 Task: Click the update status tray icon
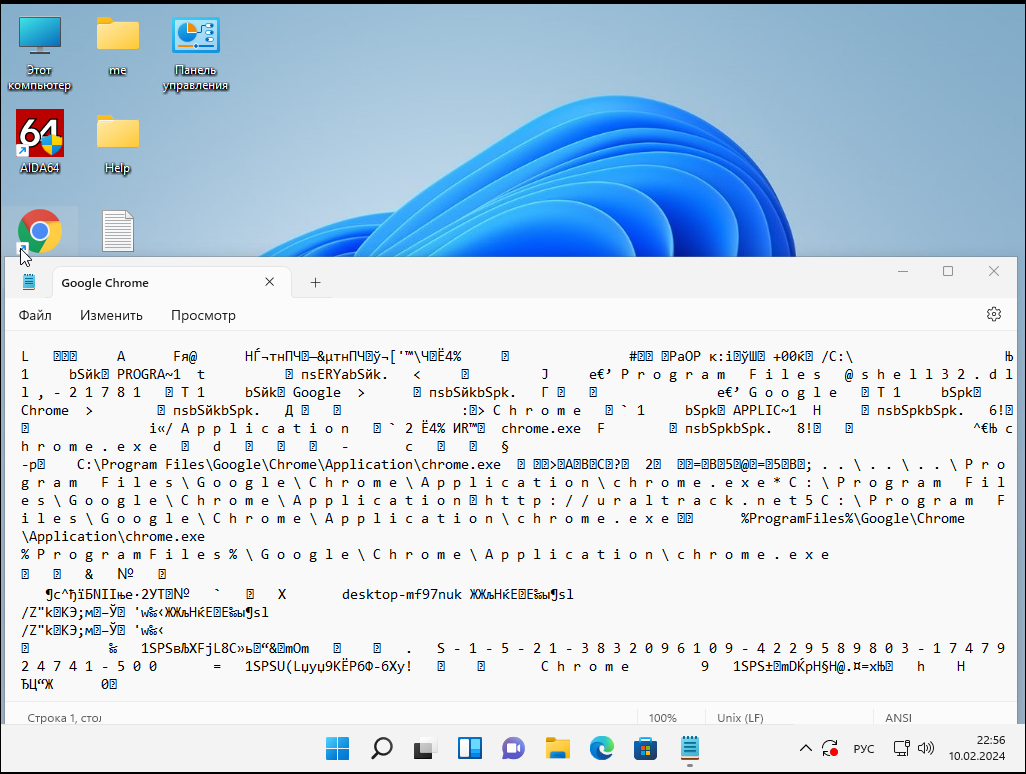(830, 748)
